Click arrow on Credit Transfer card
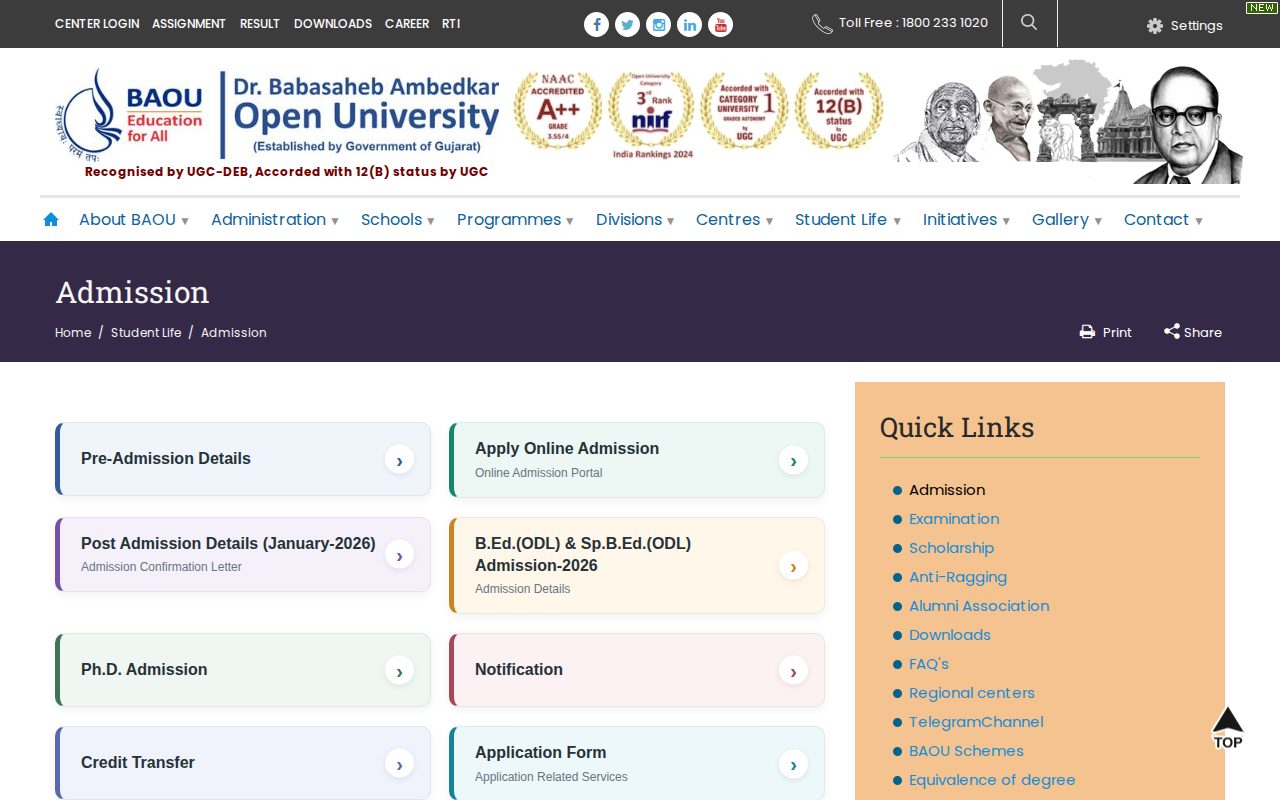The image size is (1280, 800). (x=399, y=763)
